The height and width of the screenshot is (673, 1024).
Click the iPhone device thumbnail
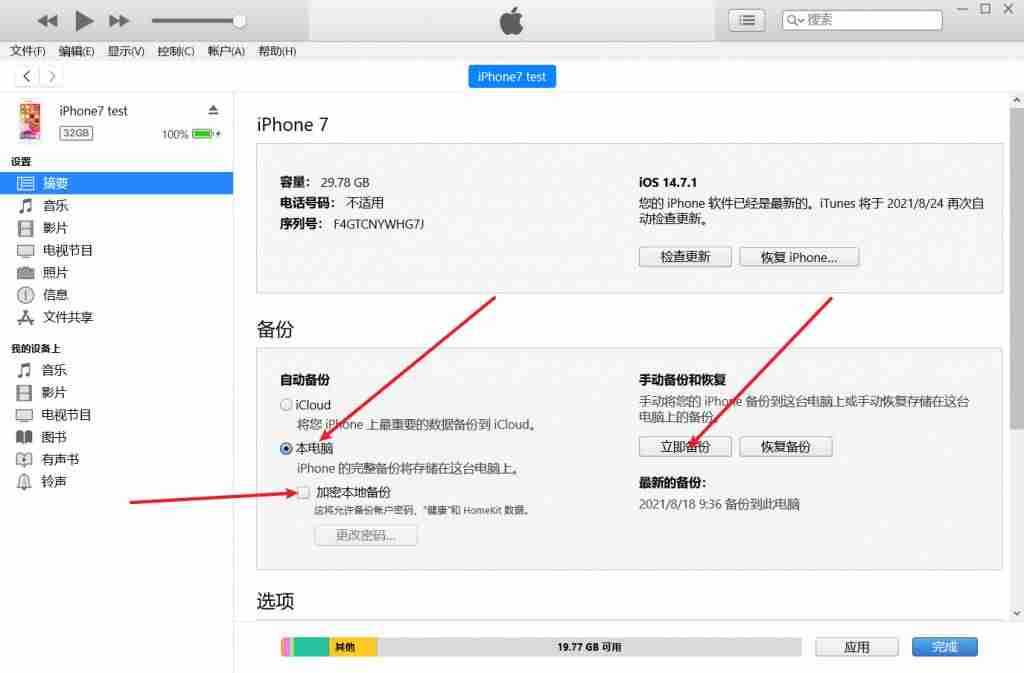pyautogui.click(x=29, y=120)
